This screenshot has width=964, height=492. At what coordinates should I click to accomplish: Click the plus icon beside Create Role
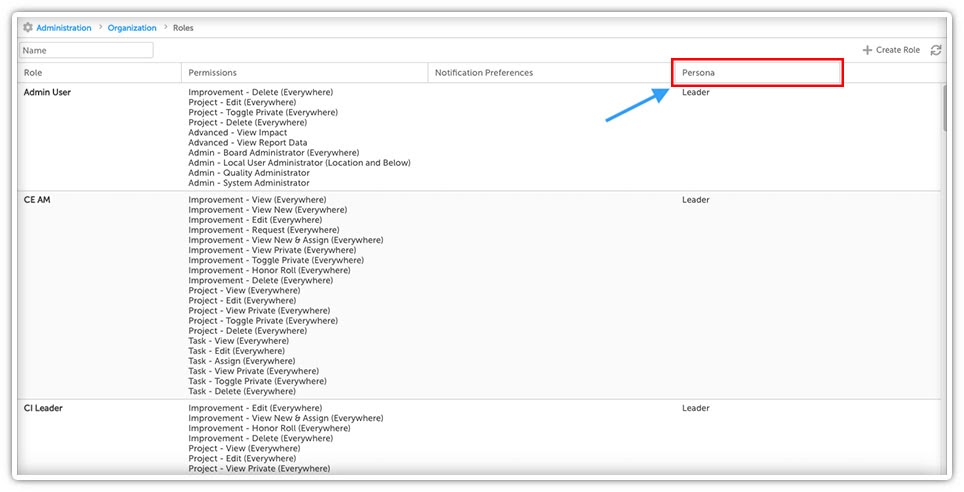(867, 50)
